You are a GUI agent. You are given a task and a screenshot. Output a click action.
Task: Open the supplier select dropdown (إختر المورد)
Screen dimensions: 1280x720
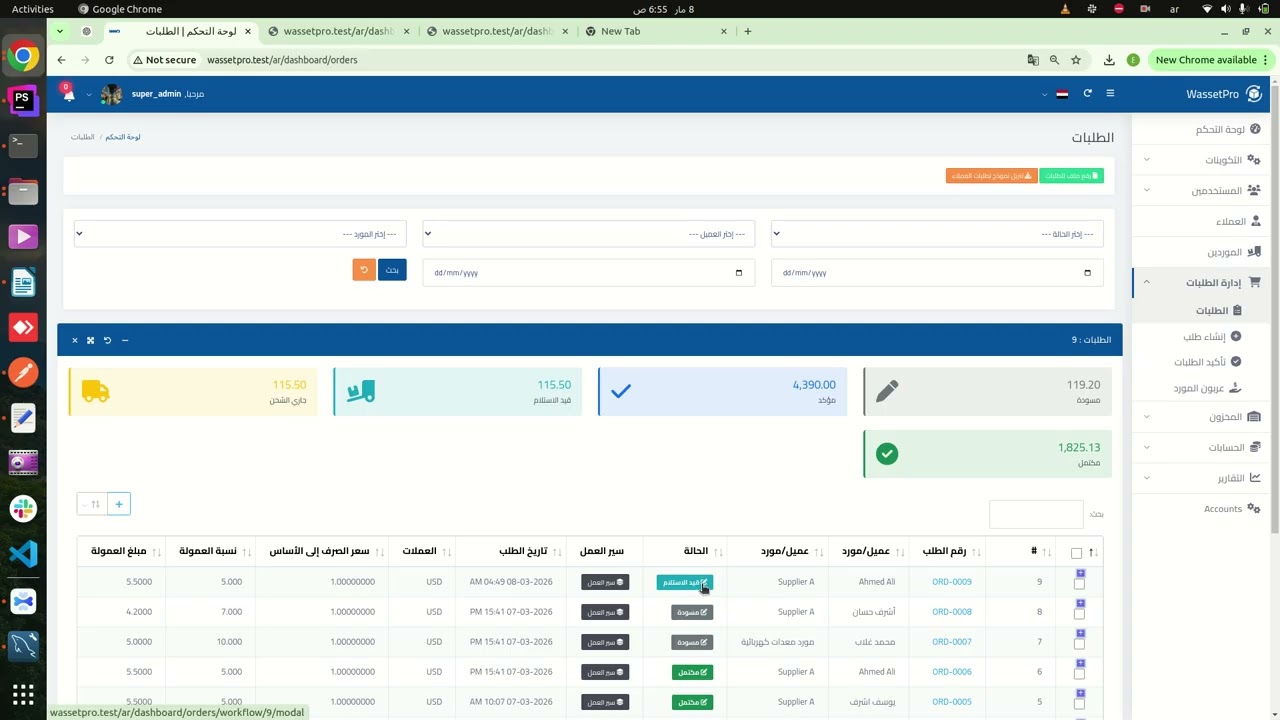[x=240, y=234]
